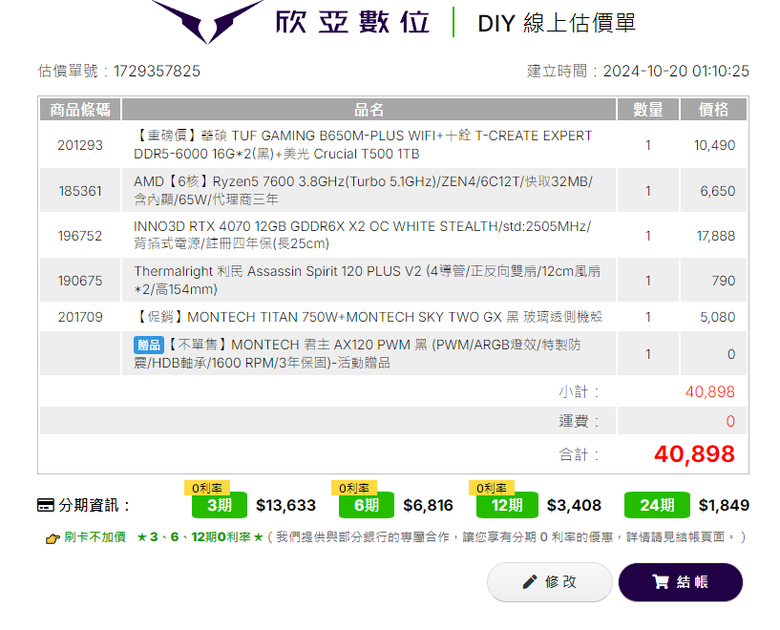Click the 合計 label
This screenshot has height=630, width=780.
[579, 454]
